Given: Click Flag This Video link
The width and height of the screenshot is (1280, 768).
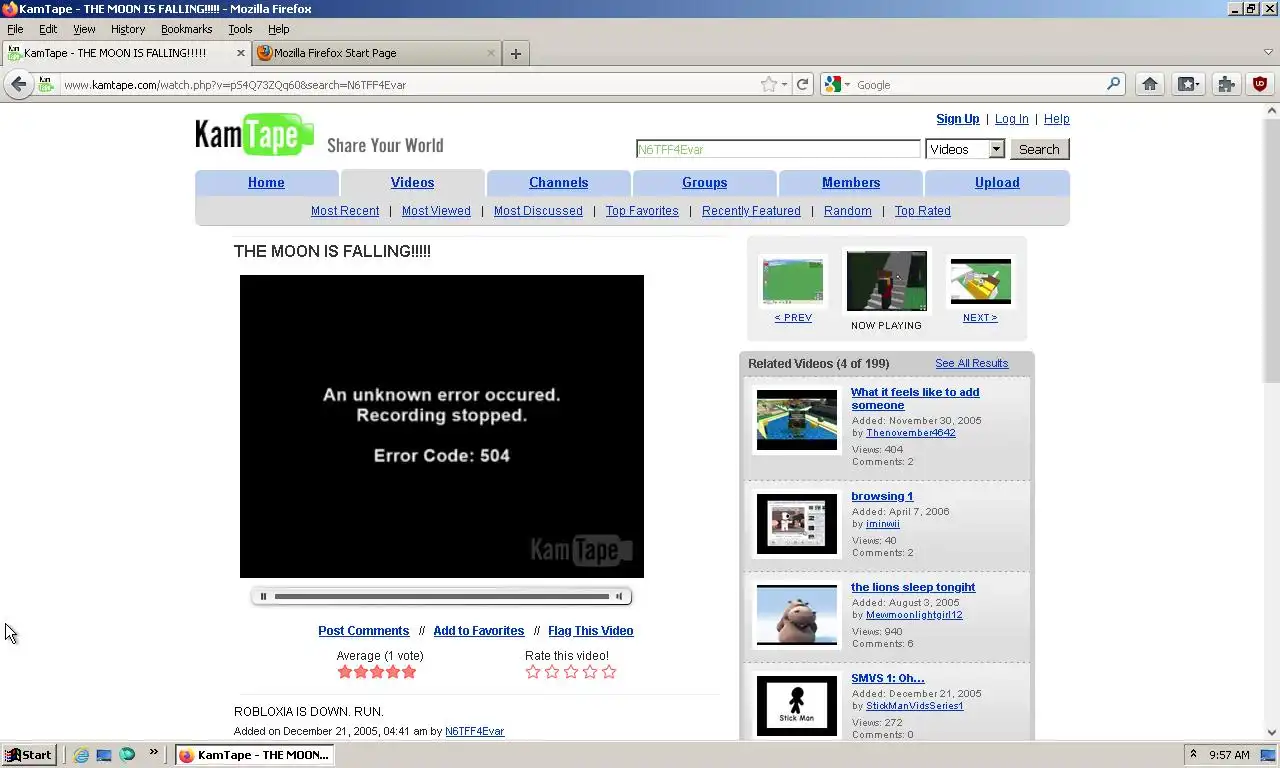Looking at the screenshot, I should point(590,631).
